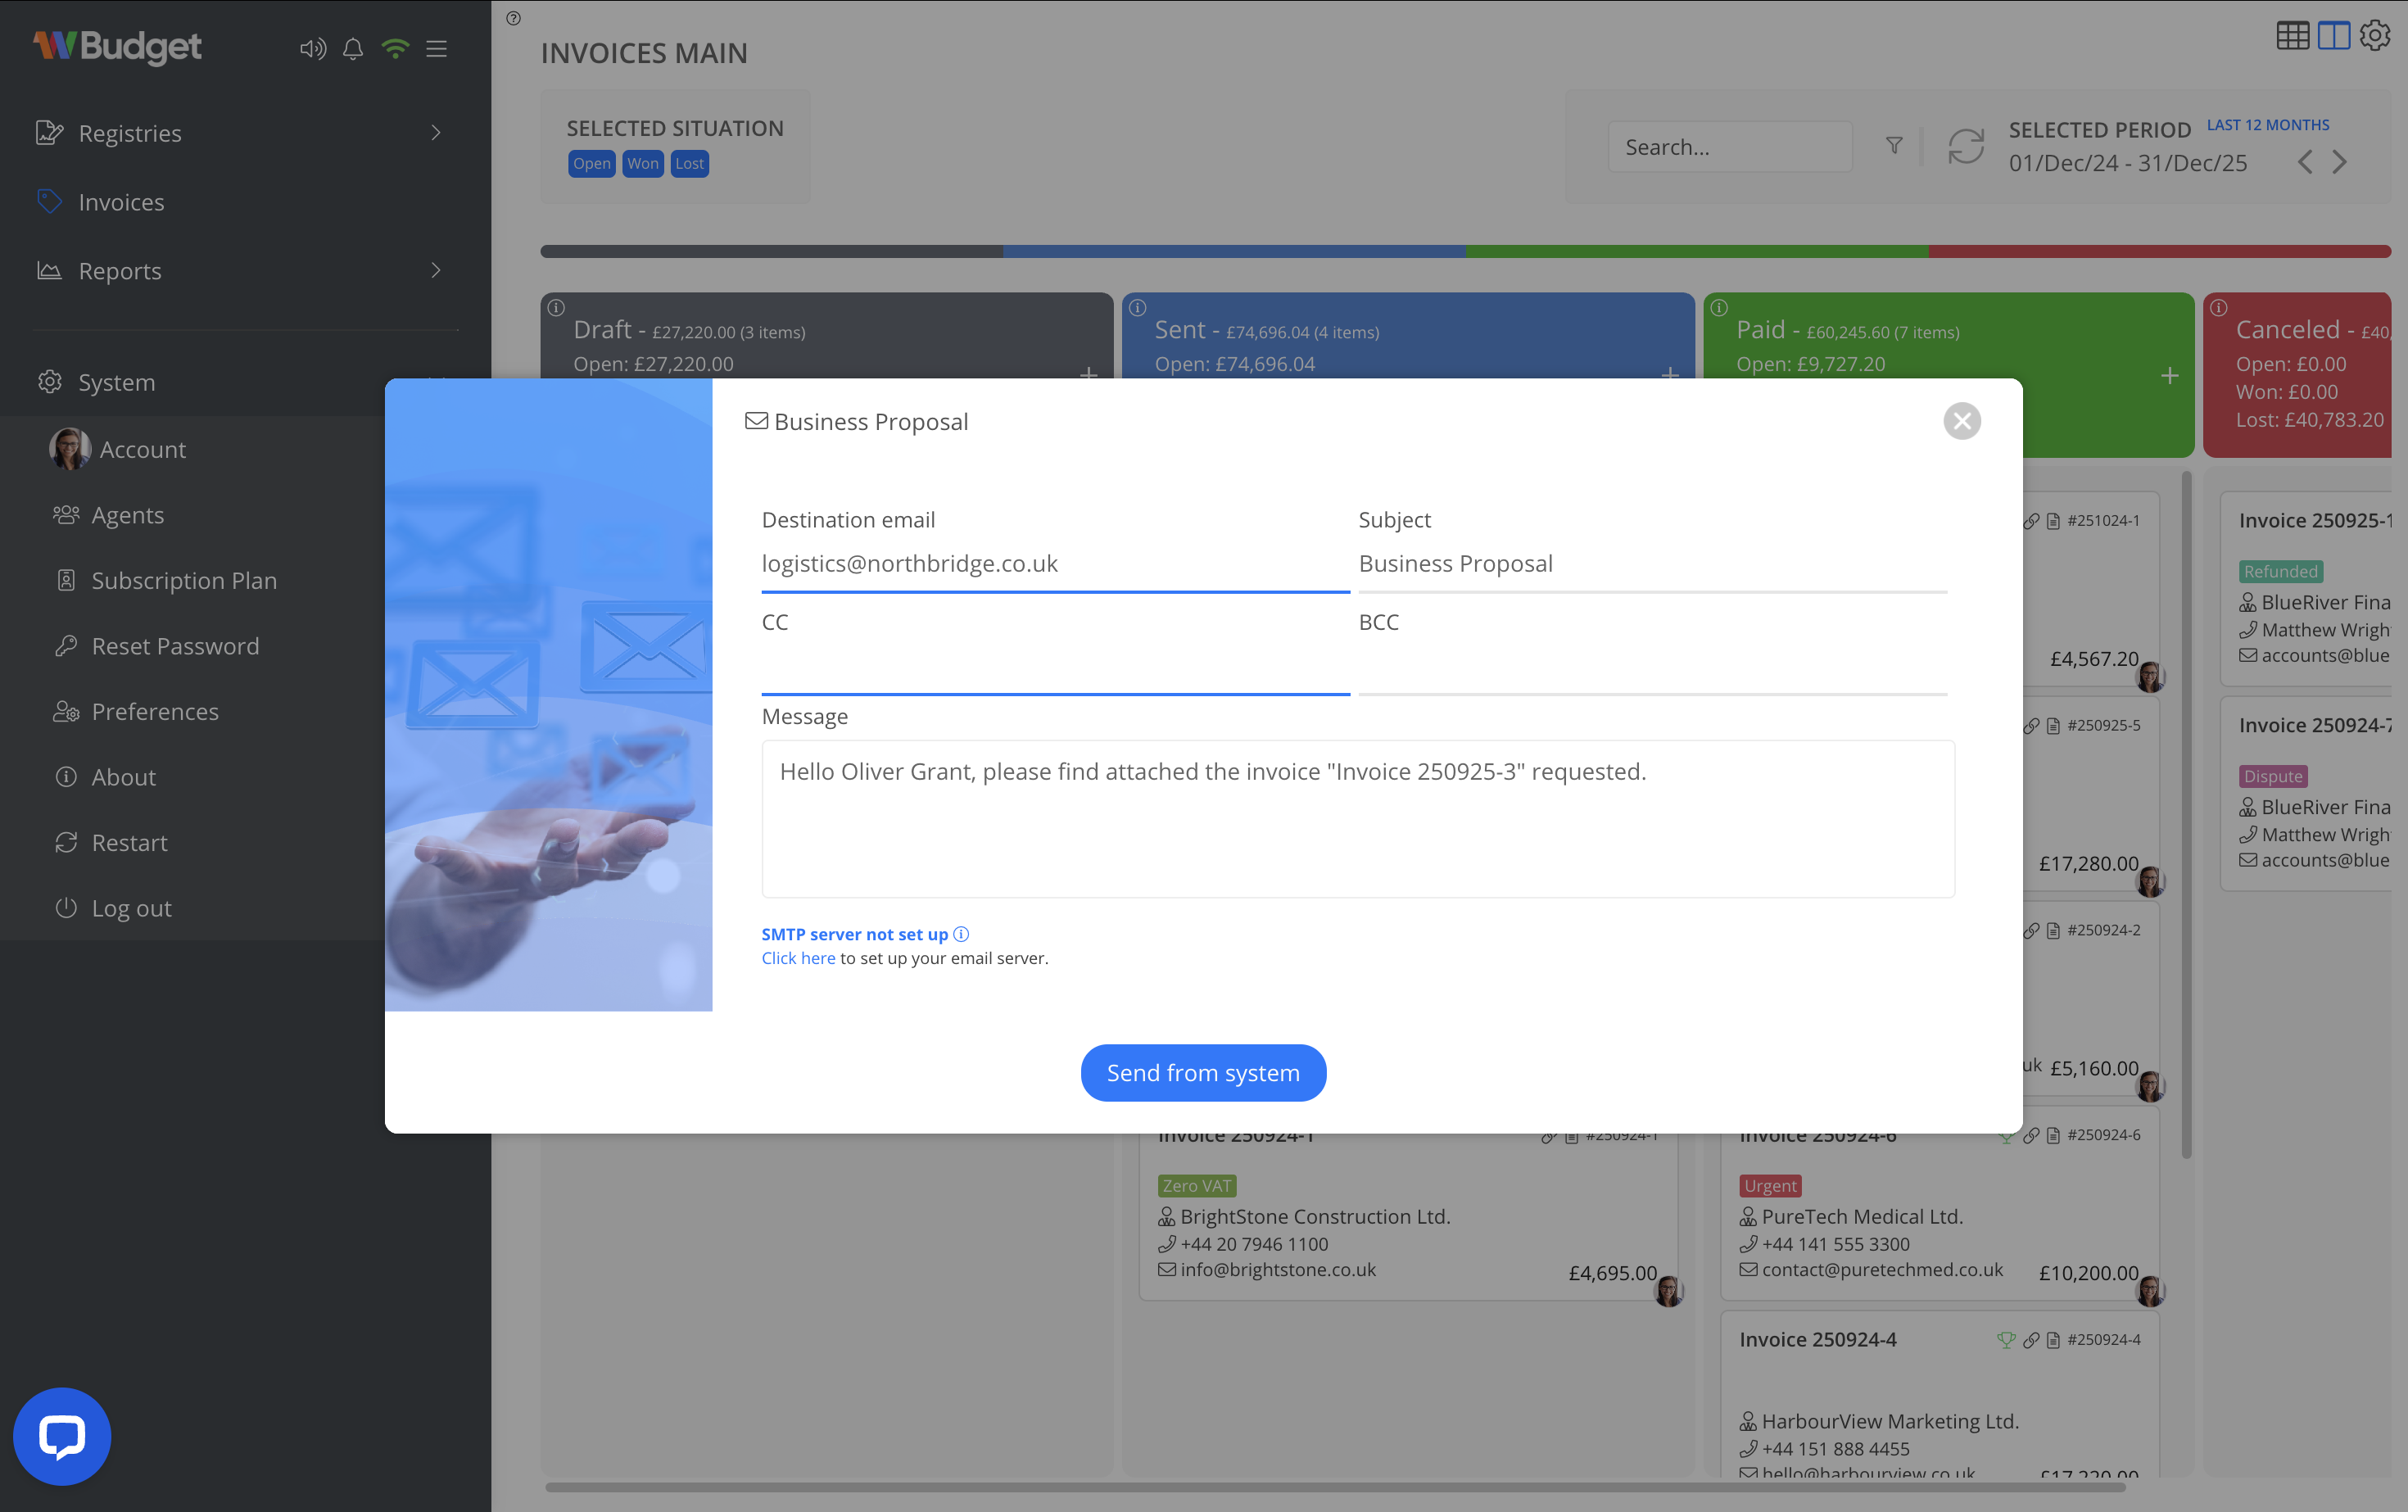2408x1512 pixels.
Task: Click here to set up email server
Action: (797, 957)
